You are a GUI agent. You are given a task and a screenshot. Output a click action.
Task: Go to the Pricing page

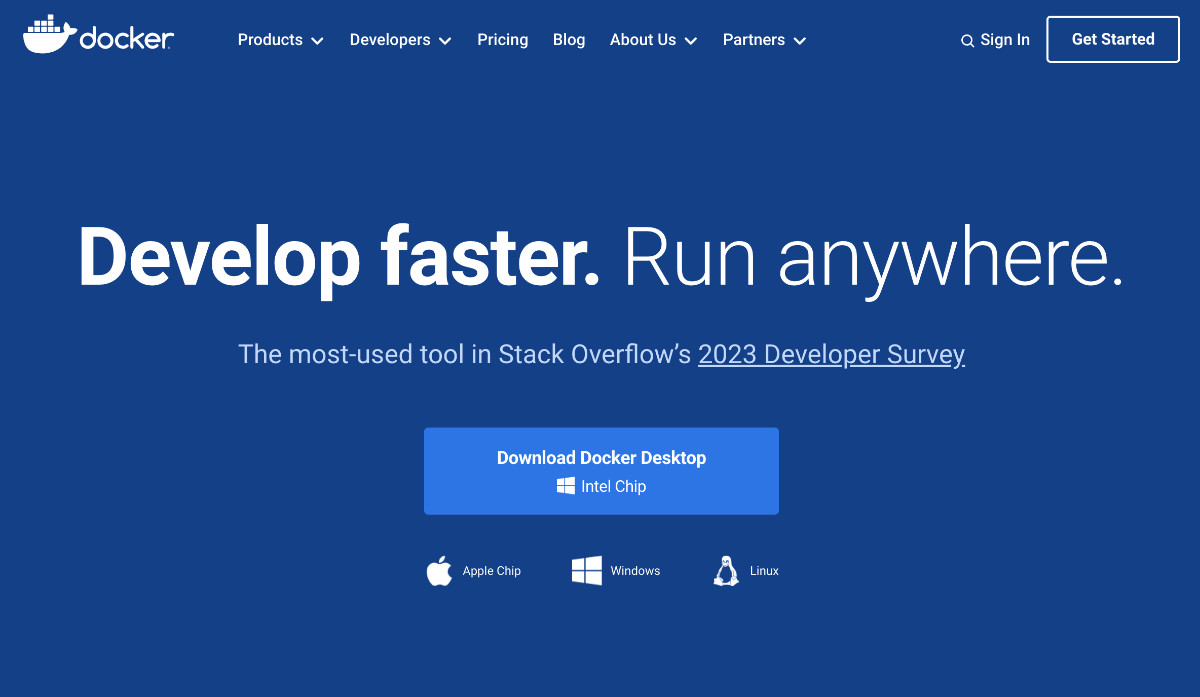coord(503,40)
